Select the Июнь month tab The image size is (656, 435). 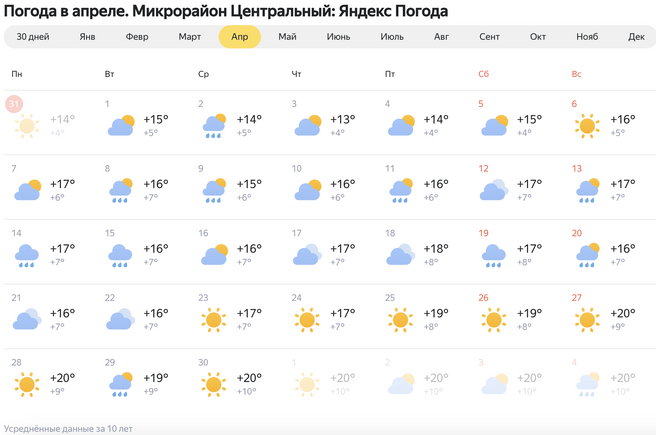click(x=338, y=37)
